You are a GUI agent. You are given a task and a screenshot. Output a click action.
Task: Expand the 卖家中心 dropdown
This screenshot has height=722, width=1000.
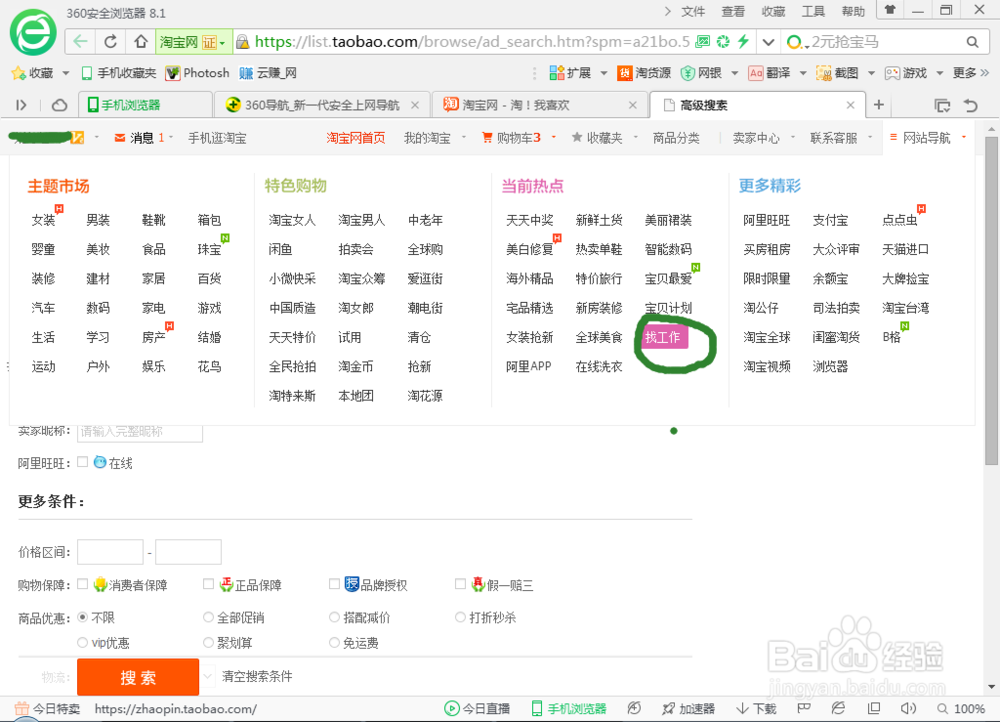coord(793,137)
